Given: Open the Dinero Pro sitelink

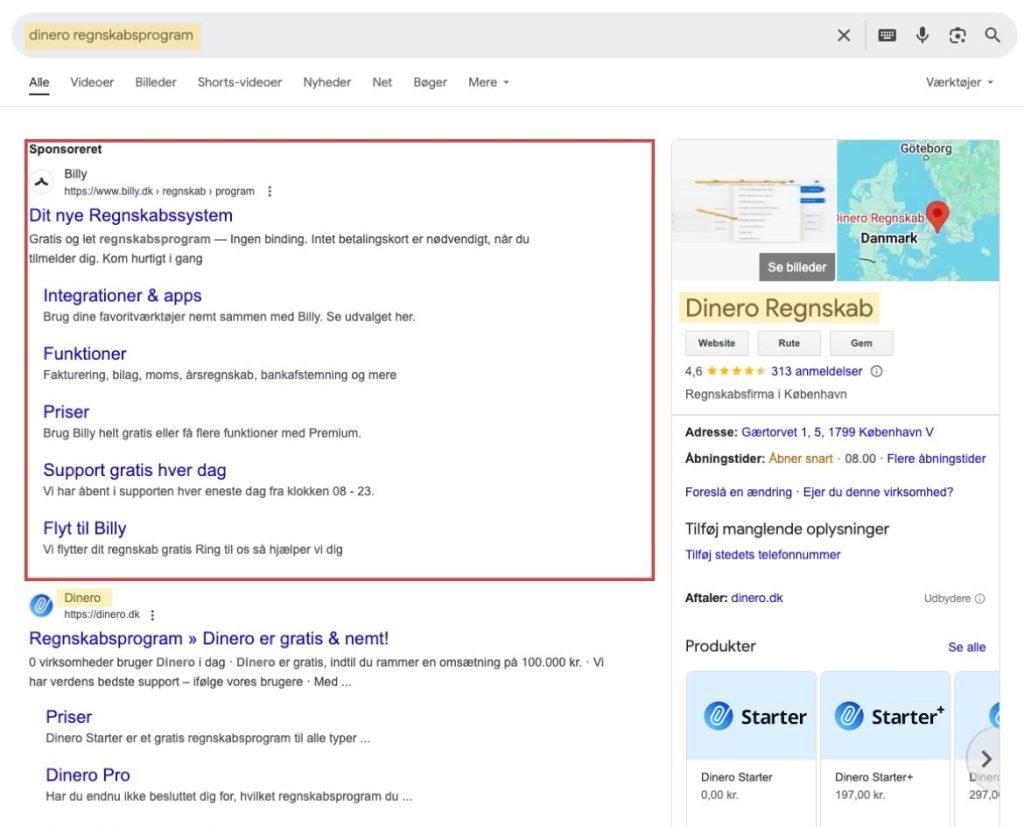Looking at the screenshot, I should (x=88, y=775).
